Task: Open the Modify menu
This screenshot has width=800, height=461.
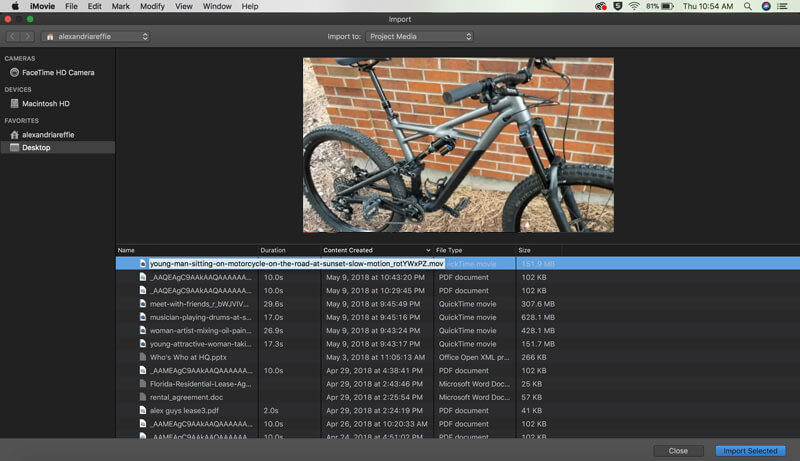Action: [x=152, y=6]
